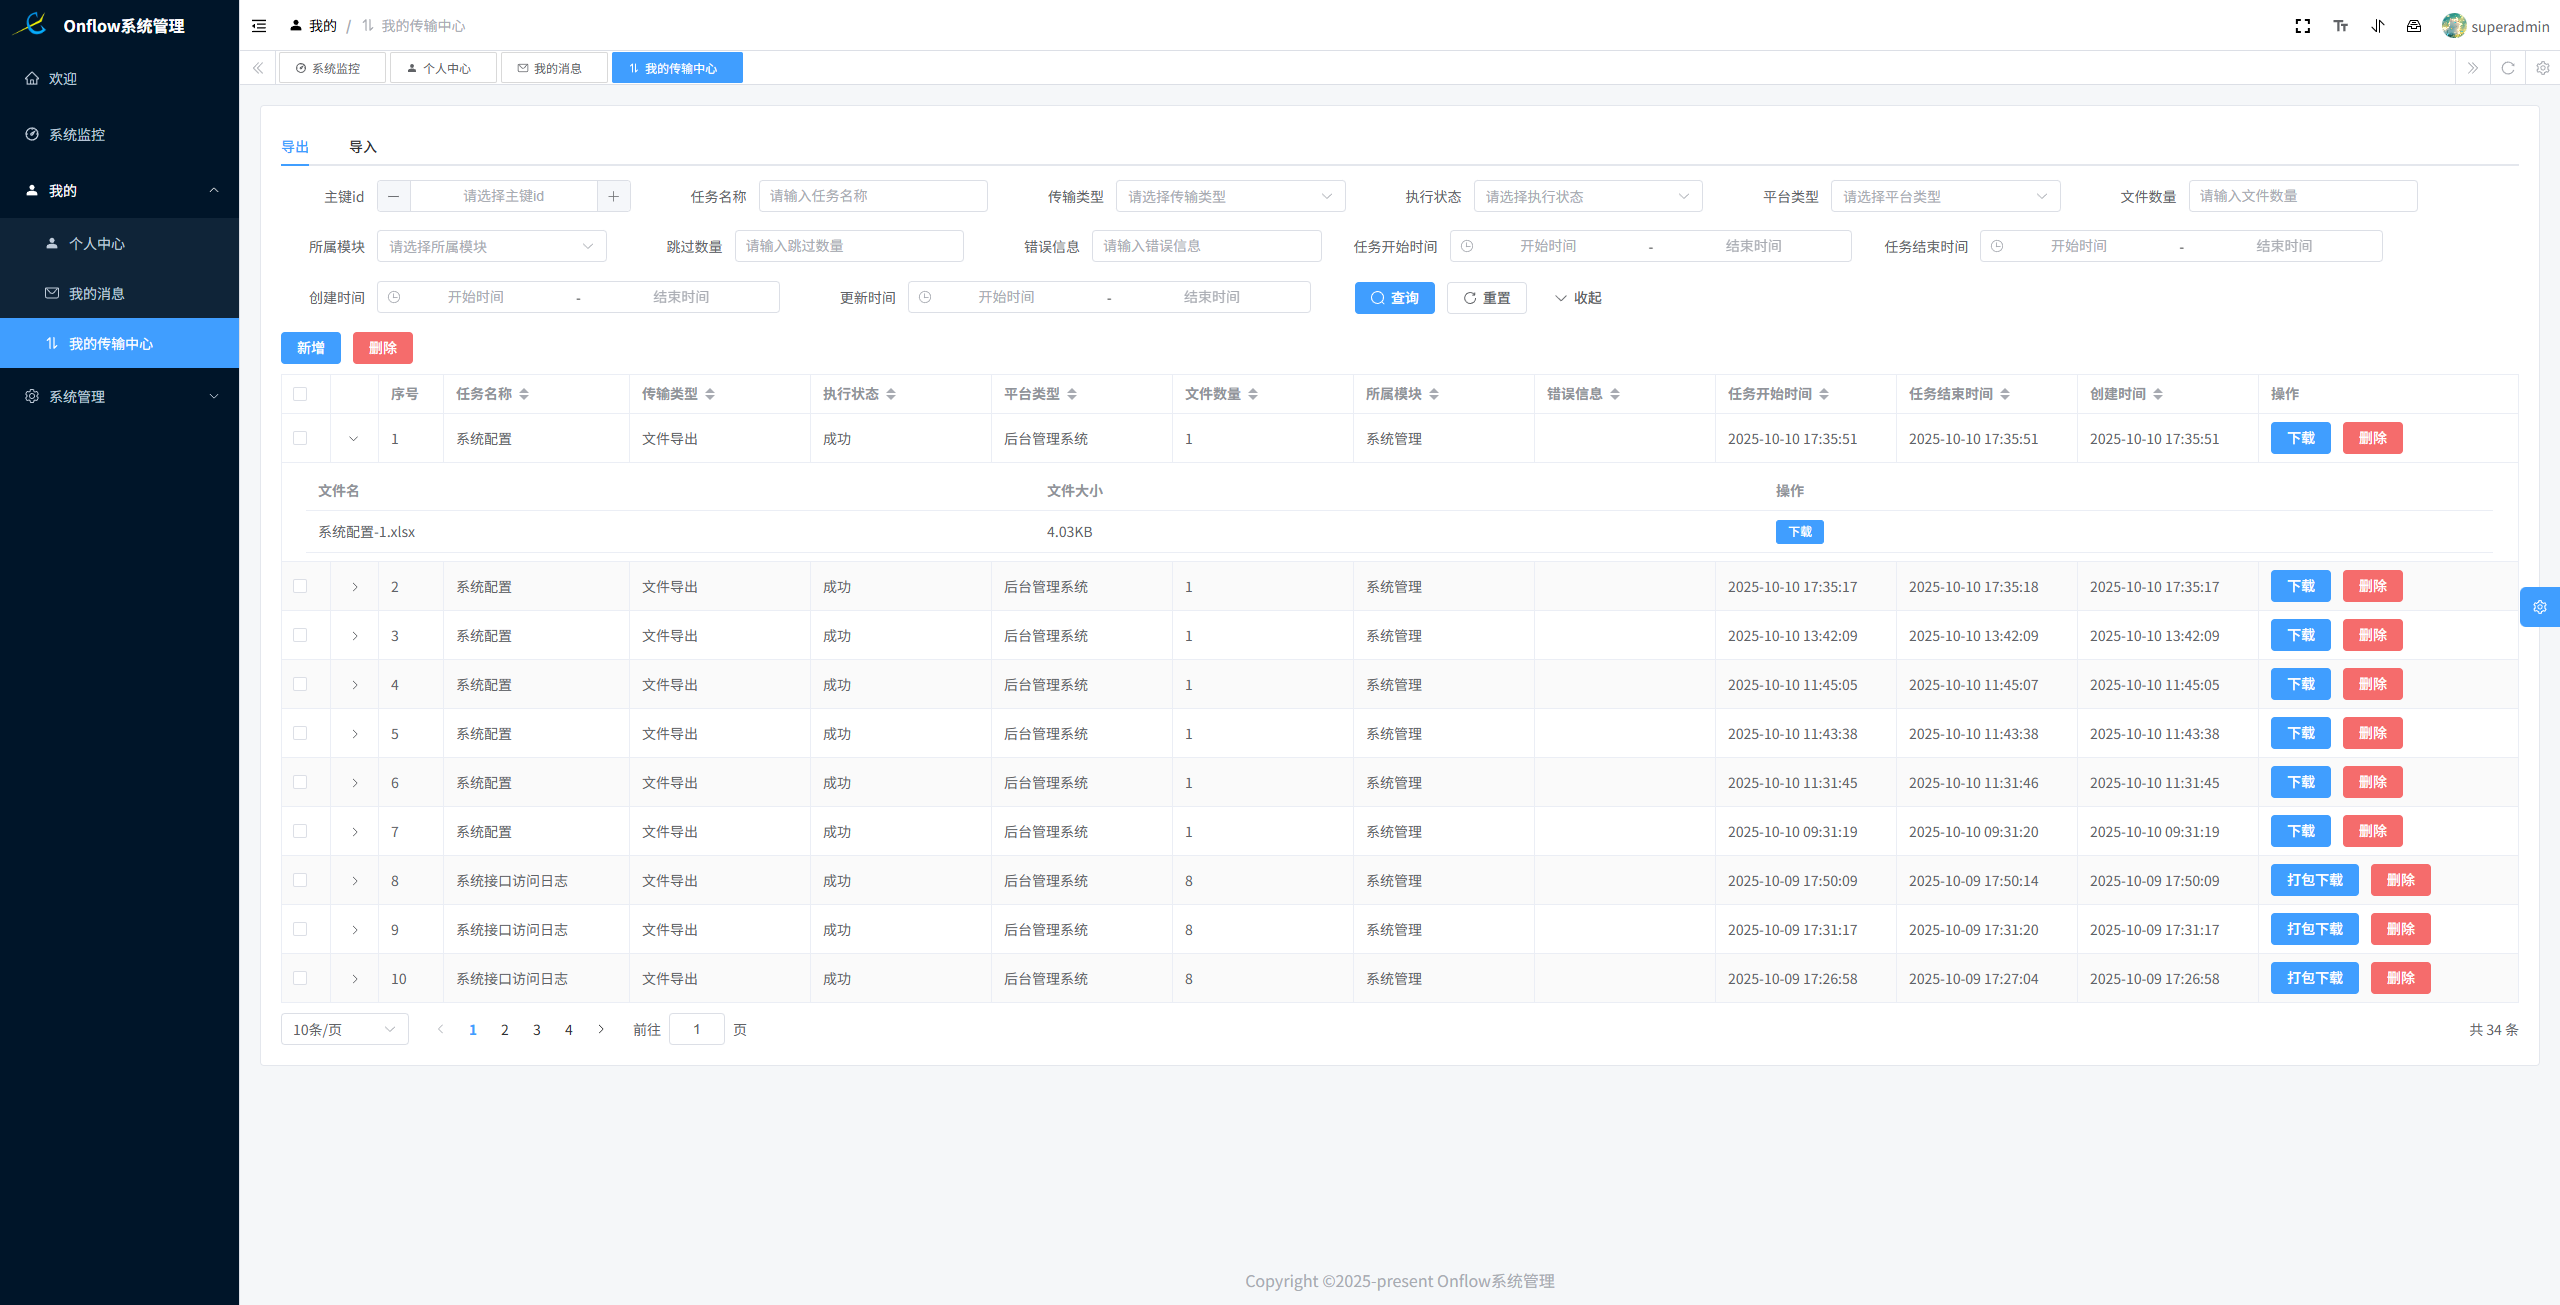Open the messages inbox icon in header

pyautogui.click(x=2414, y=26)
